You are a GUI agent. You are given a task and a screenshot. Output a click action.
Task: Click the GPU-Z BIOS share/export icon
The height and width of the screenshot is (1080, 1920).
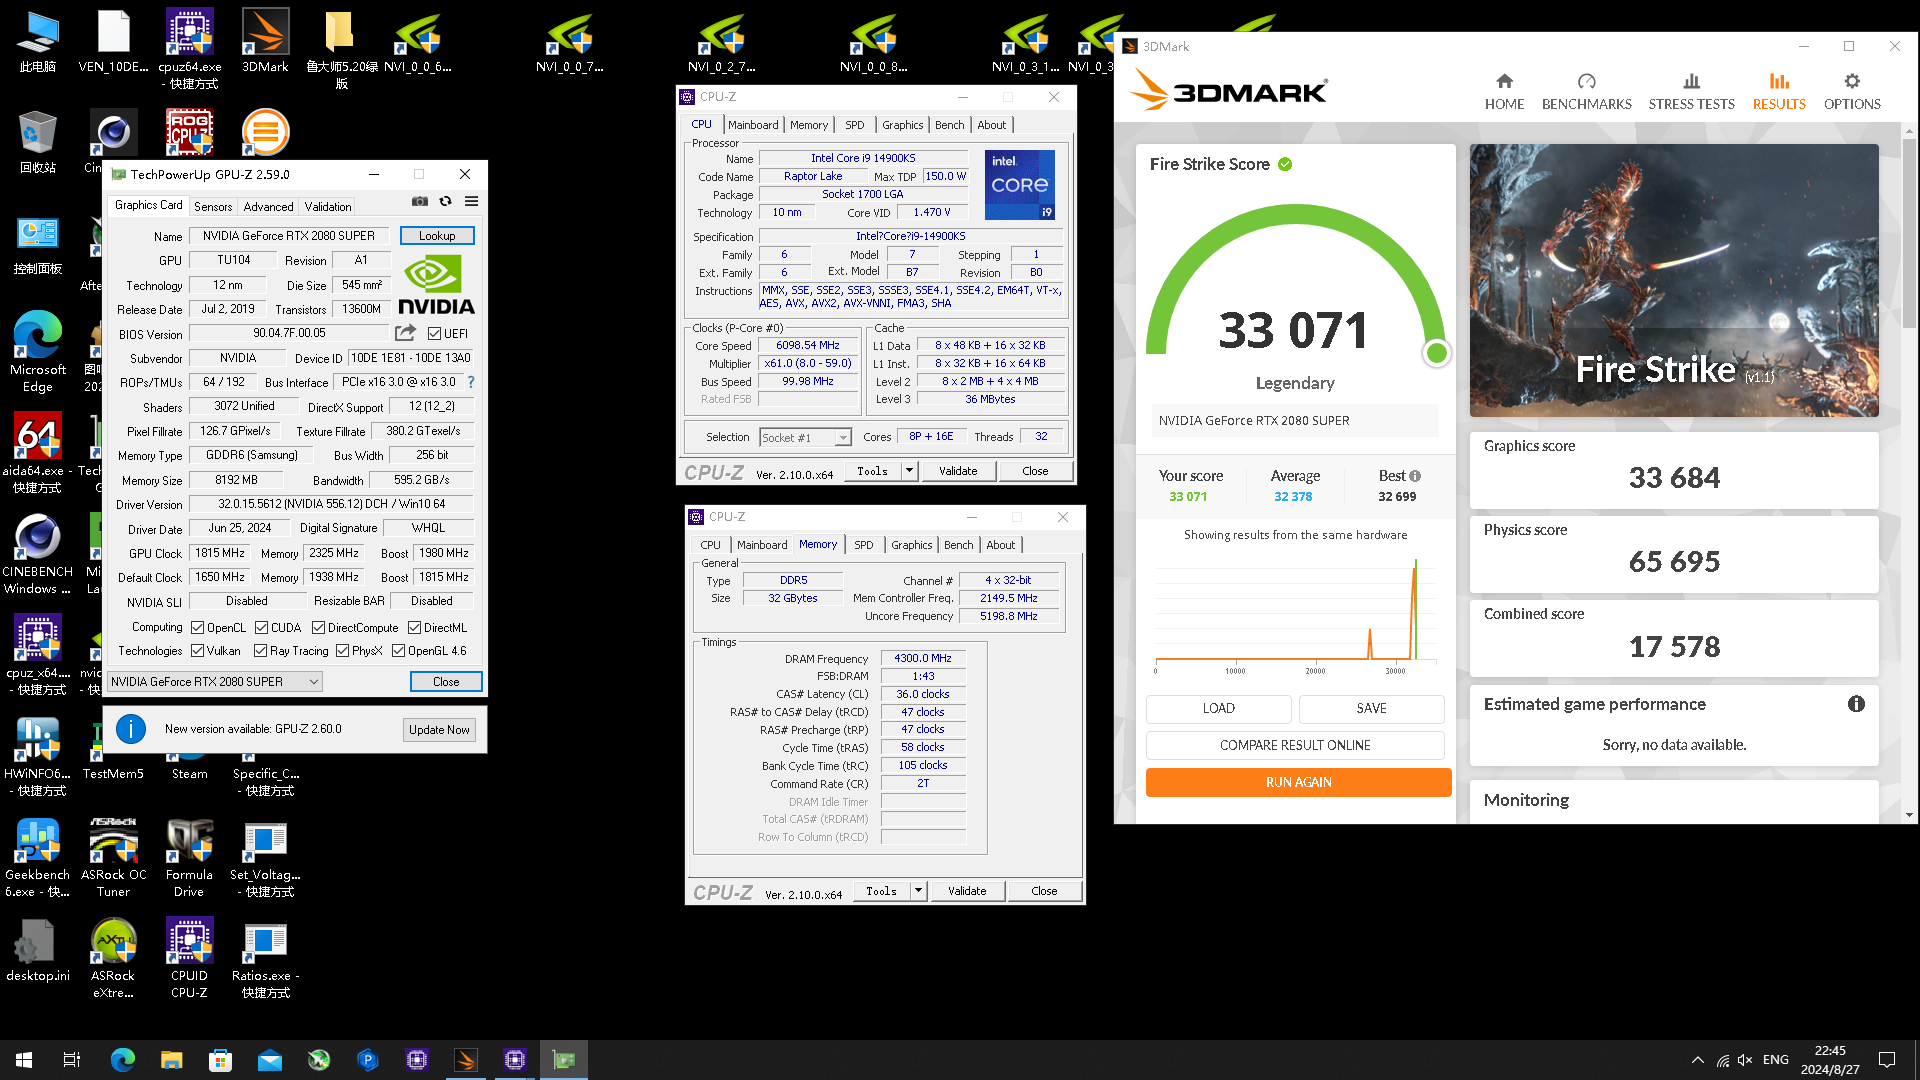[x=405, y=333]
